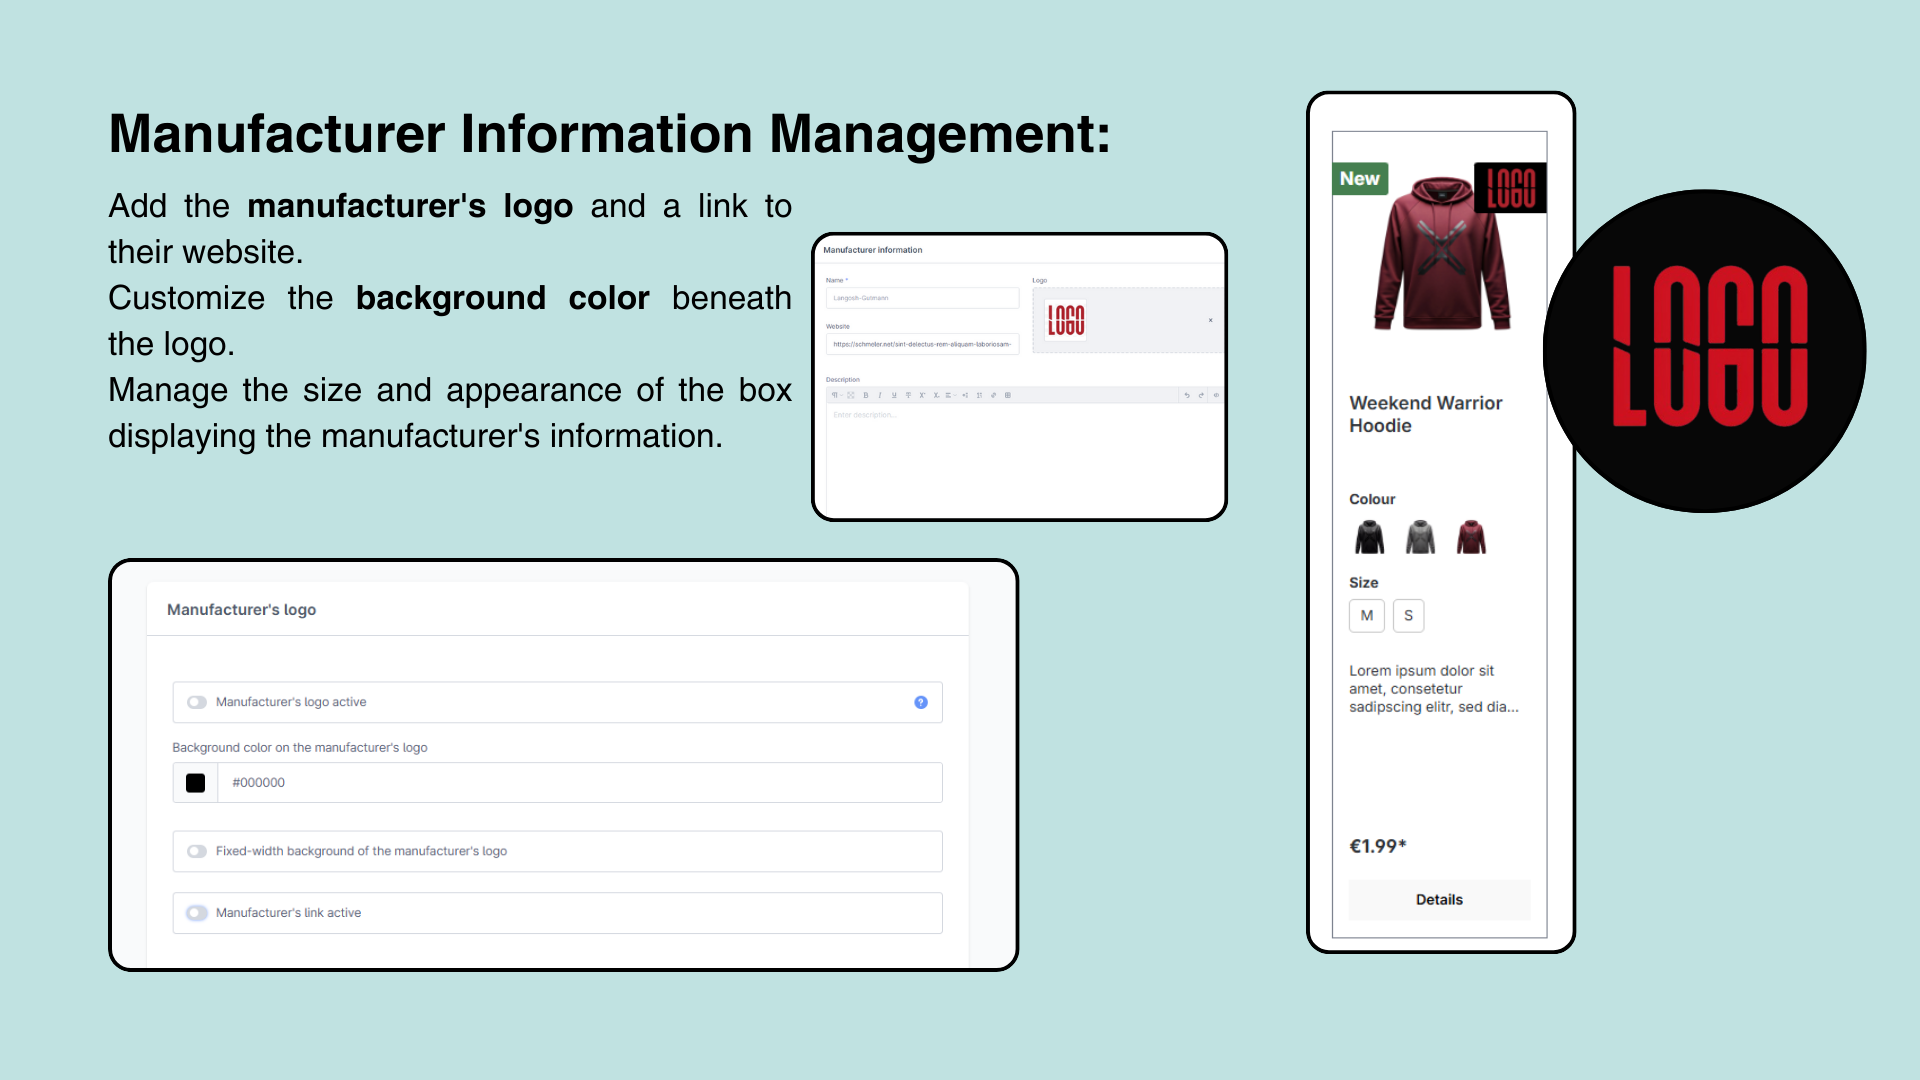Image resolution: width=1920 pixels, height=1080 pixels.
Task: Apply underline formatting in the description editor
Action: (x=894, y=395)
